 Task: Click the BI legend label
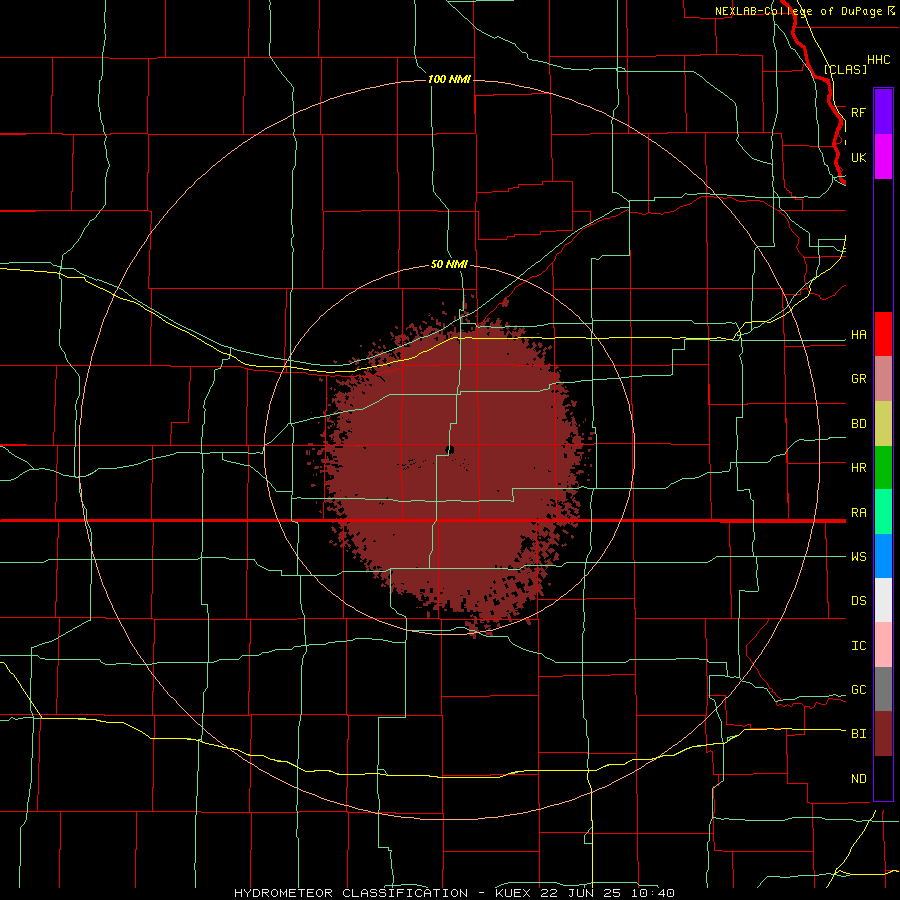pos(858,734)
